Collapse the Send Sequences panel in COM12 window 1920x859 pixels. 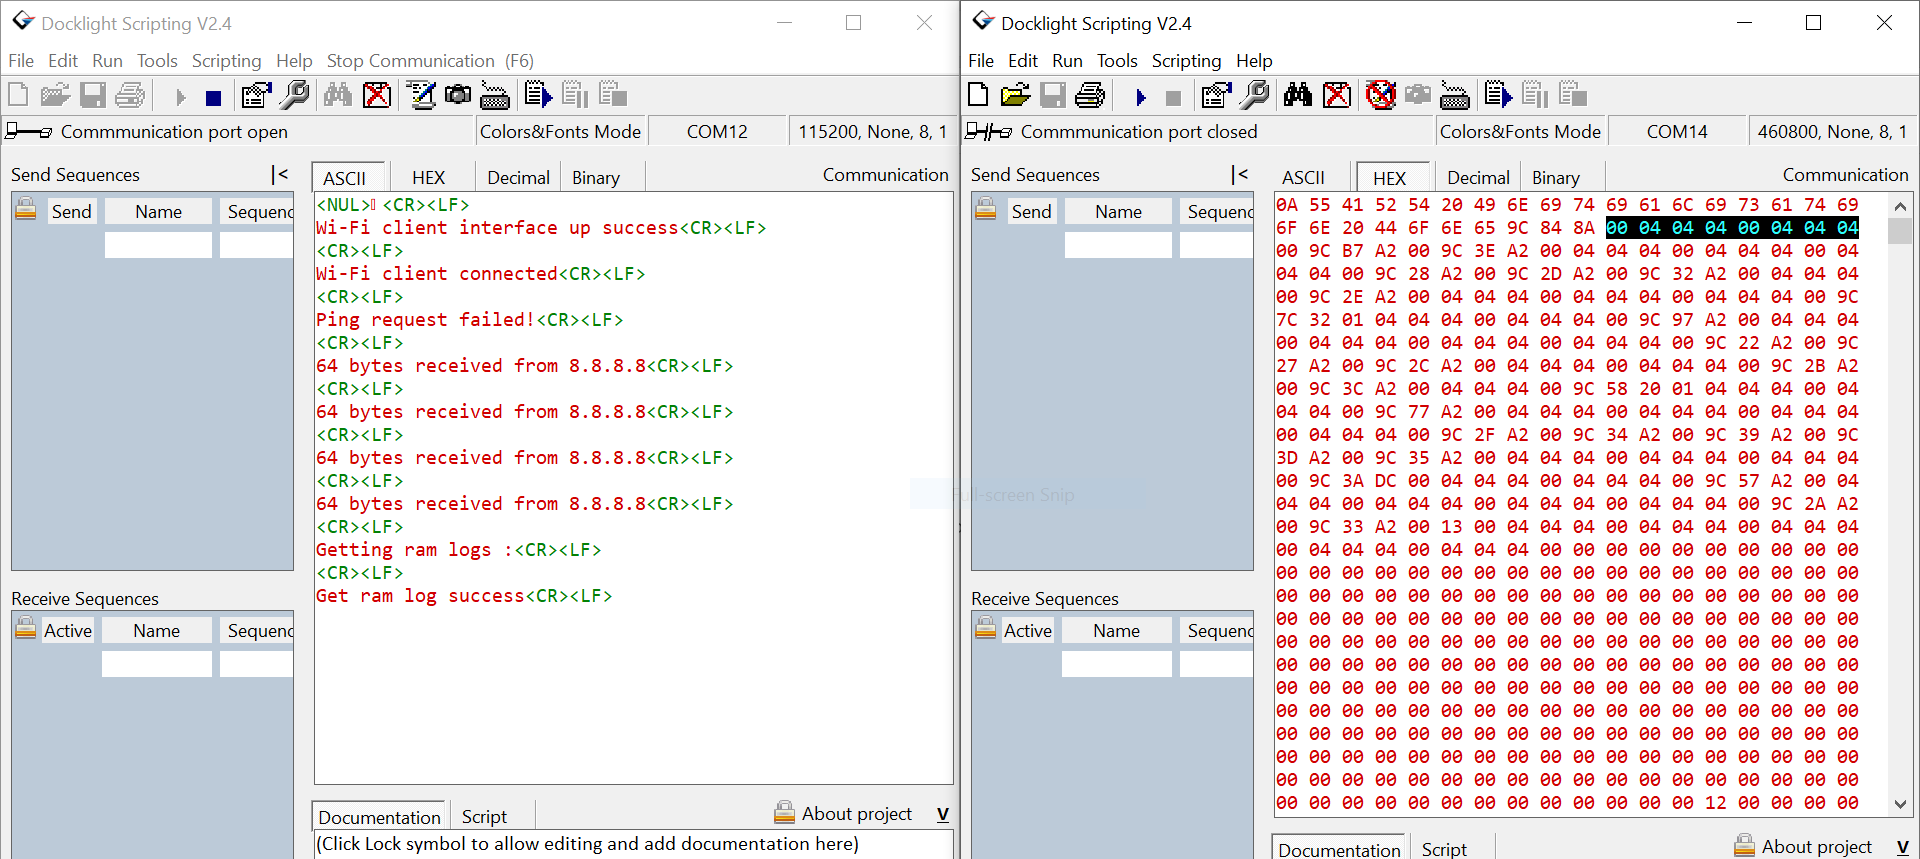(280, 174)
